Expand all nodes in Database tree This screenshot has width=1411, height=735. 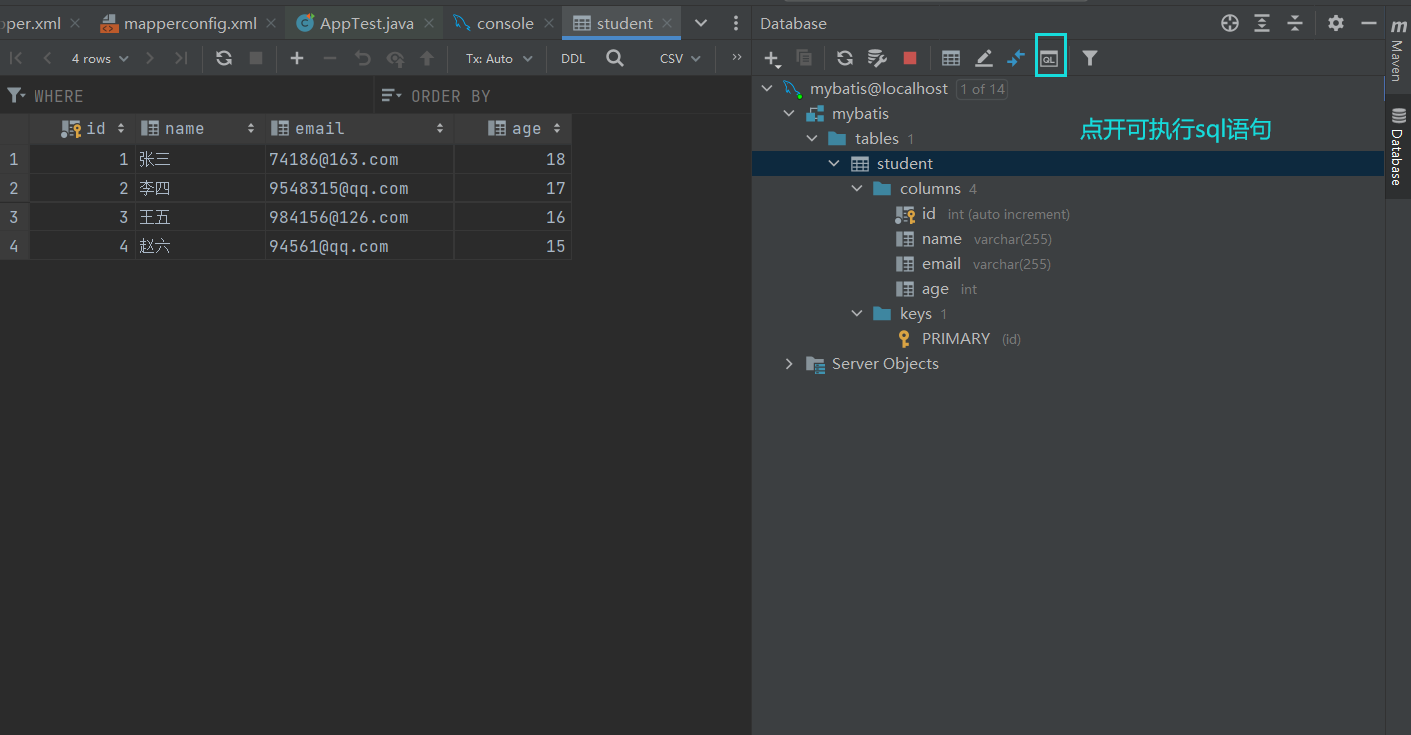[1263, 23]
